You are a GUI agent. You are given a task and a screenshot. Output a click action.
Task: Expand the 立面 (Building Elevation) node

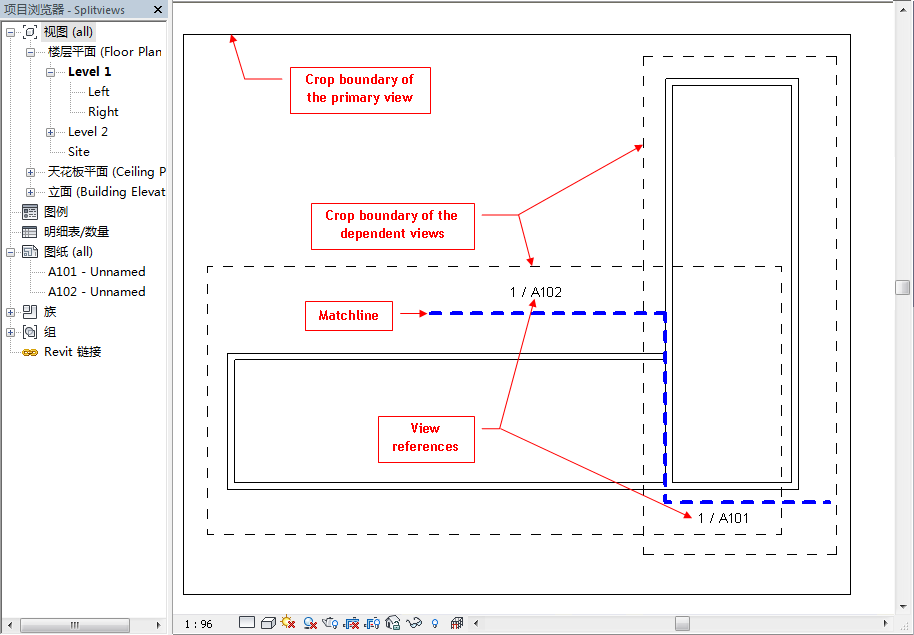(30, 192)
